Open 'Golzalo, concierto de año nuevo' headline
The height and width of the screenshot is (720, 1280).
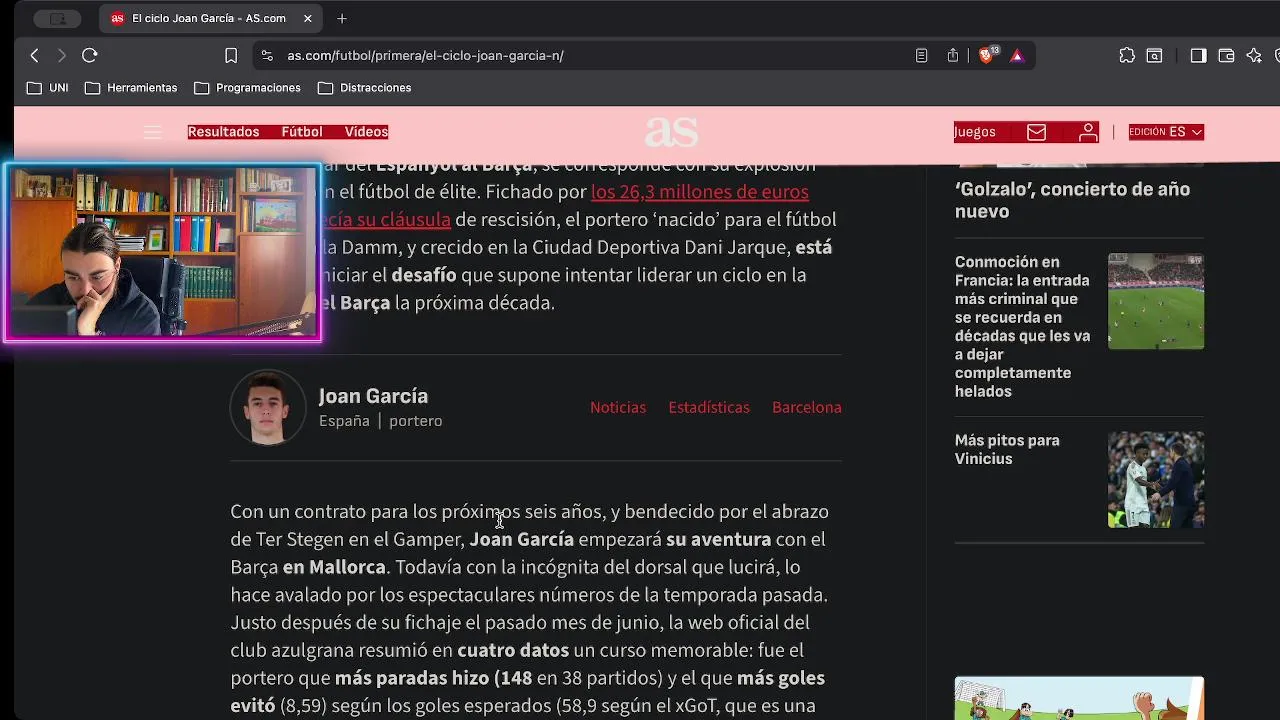pyautogui.click(x=1072, y=200)
